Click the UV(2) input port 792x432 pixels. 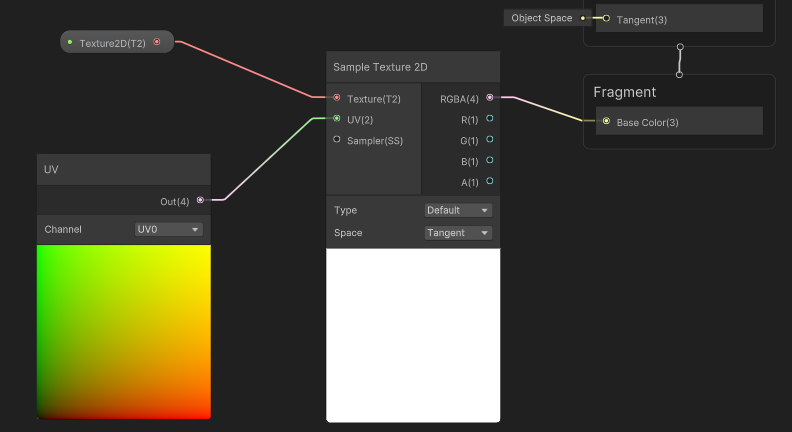(x=337, y=118)
